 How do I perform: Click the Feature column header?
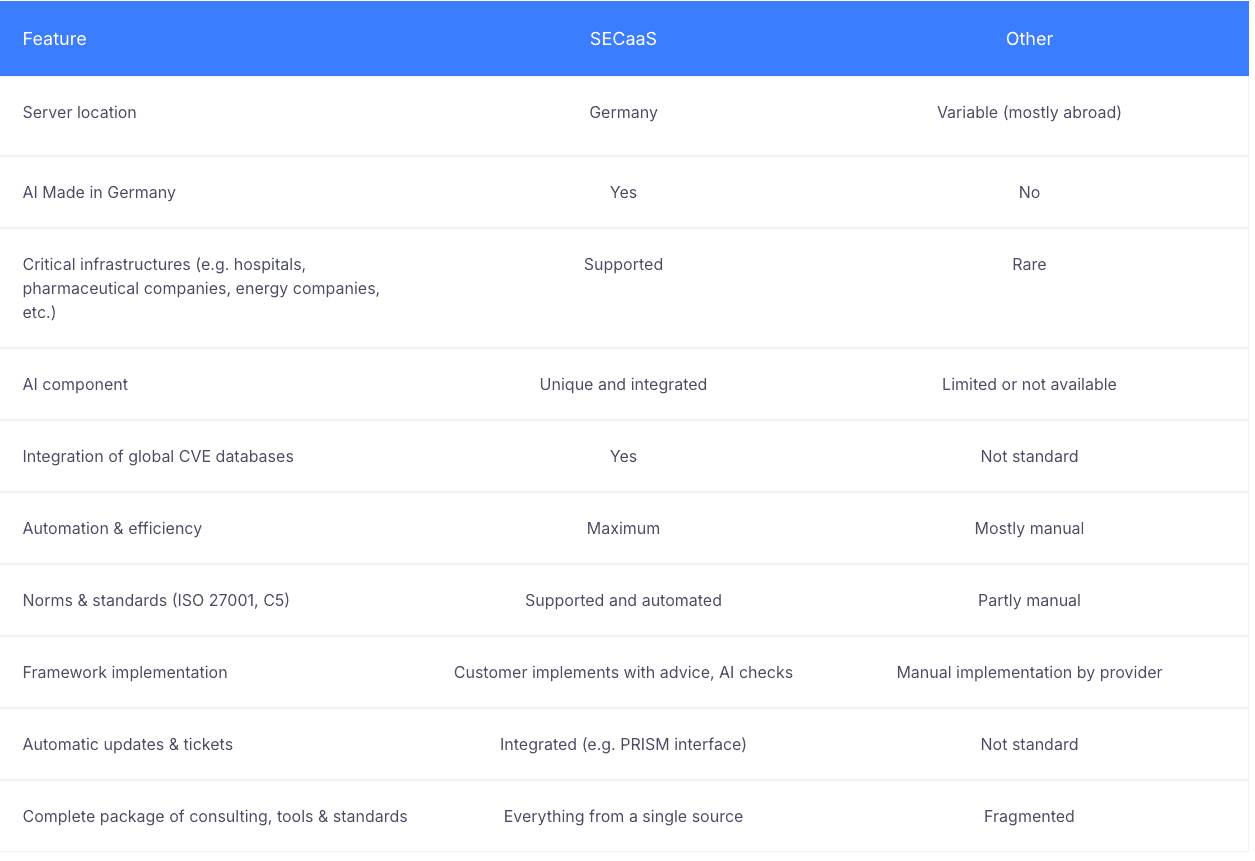[x=54, y=39]
